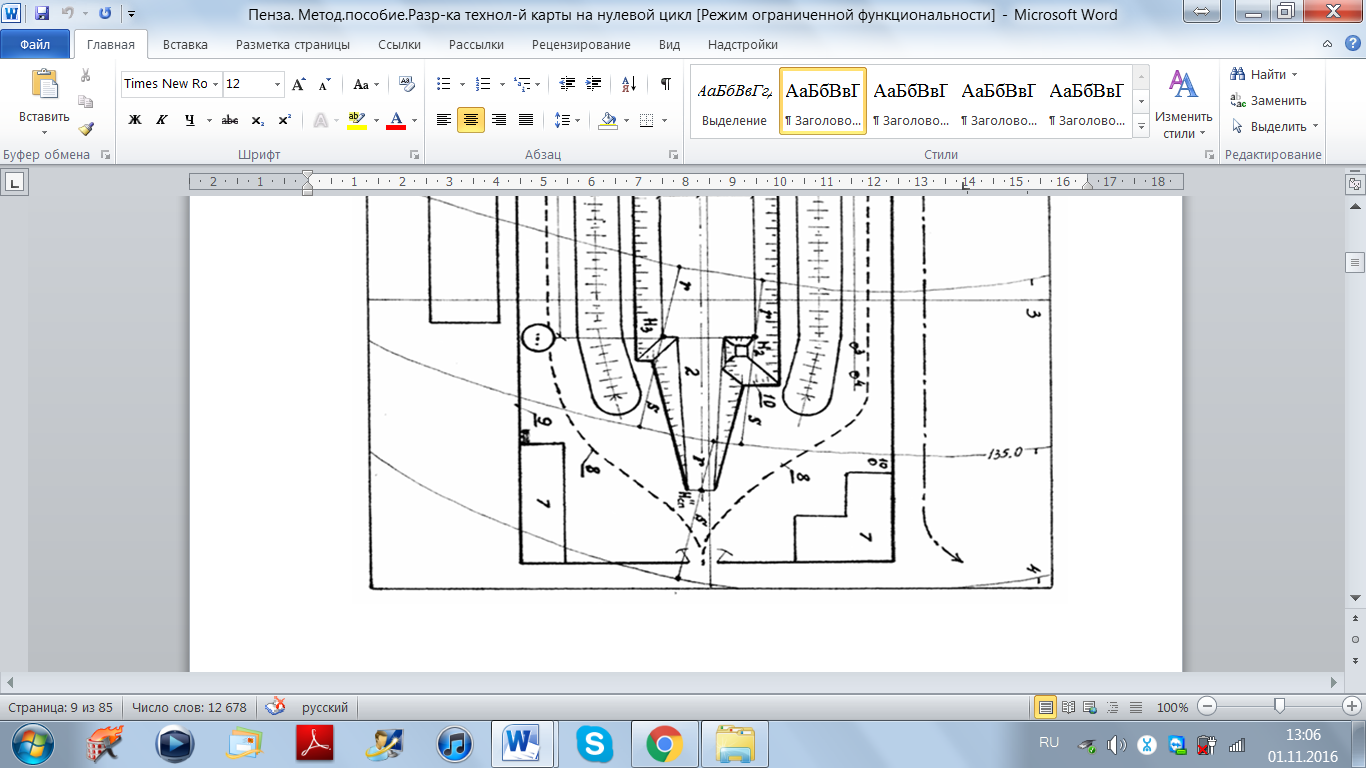The image size is (1366, 768).
Task: Click the Format Painter brush icon
Action: [86, 128]
